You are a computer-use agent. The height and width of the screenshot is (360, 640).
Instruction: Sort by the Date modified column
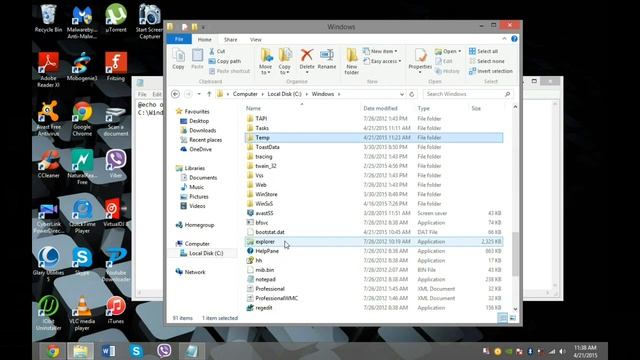pos(380,109)
